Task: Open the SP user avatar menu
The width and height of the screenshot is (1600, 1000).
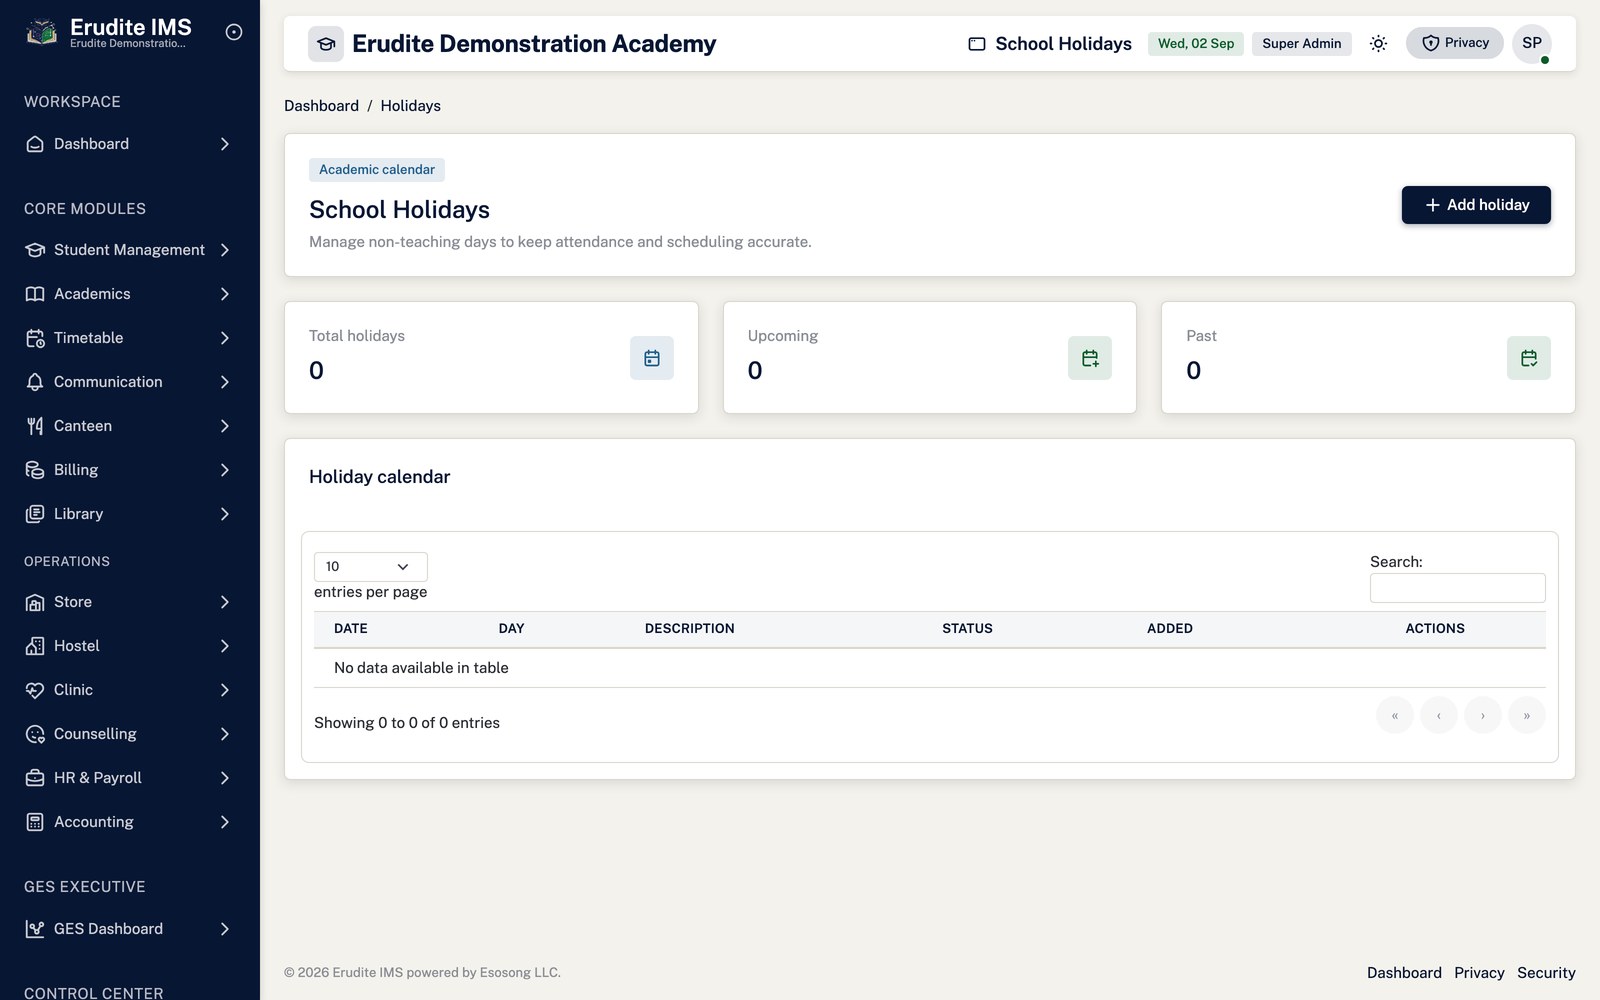Action: coord(1532,43)
